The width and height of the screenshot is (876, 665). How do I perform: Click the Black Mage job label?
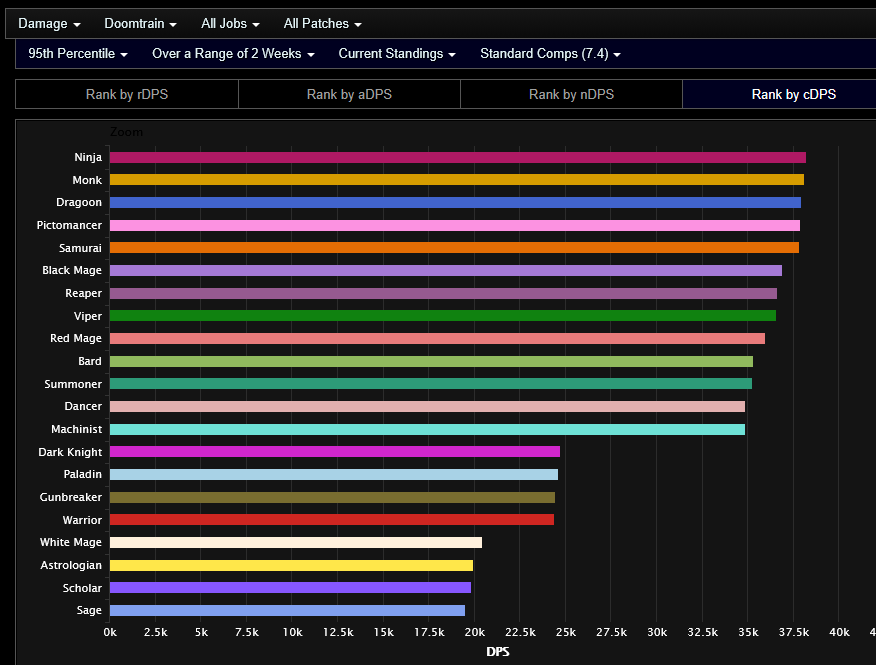point(72,270)
